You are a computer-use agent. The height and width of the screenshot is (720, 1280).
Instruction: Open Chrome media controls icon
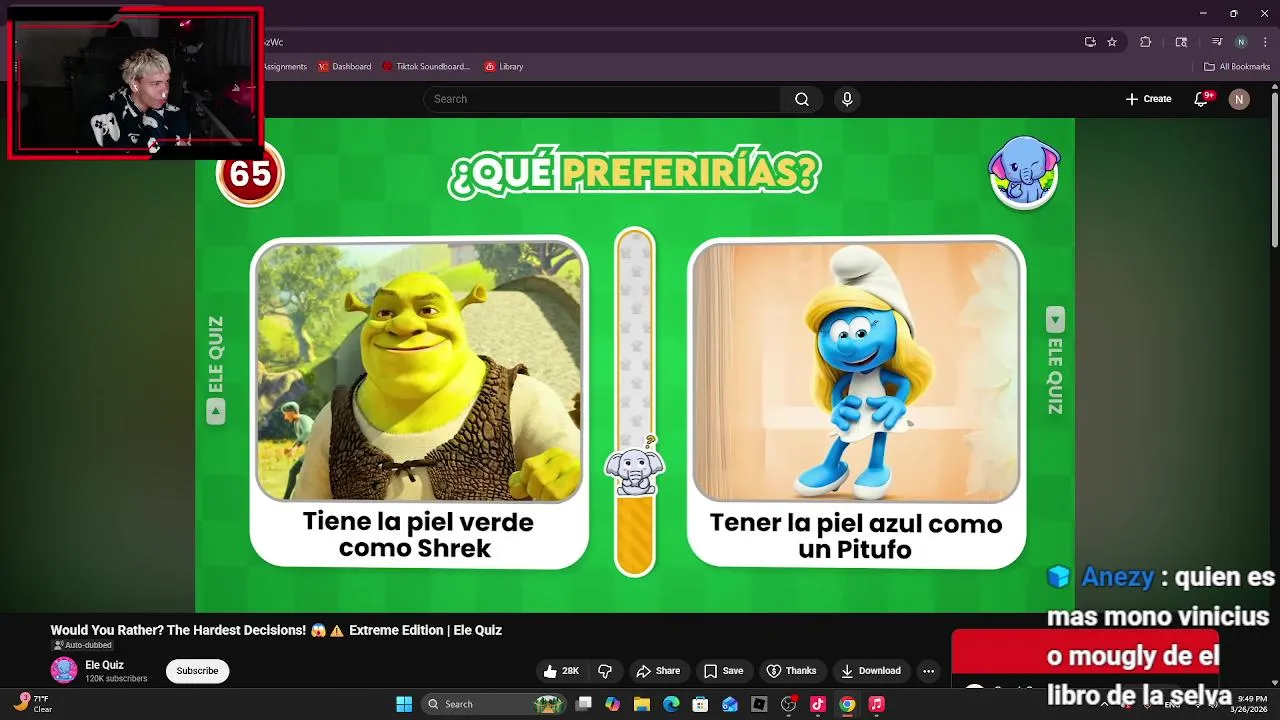1217,42
